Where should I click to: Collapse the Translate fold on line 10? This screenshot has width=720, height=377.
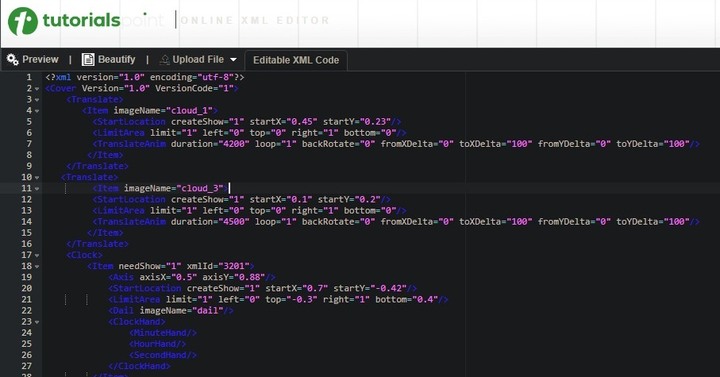(x=37, y=177)
